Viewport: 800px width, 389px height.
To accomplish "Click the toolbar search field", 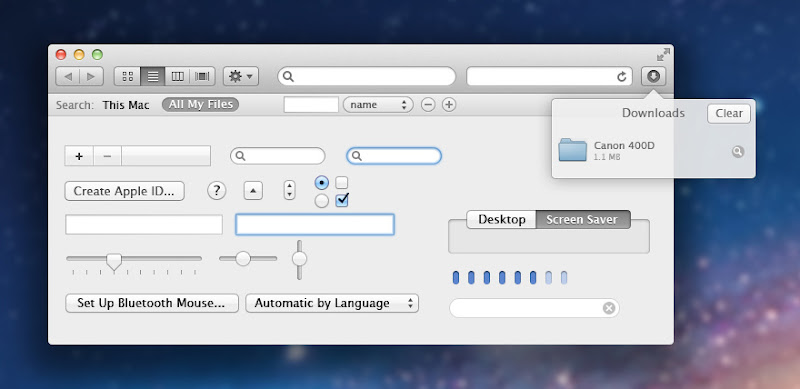I will [366, 77].
